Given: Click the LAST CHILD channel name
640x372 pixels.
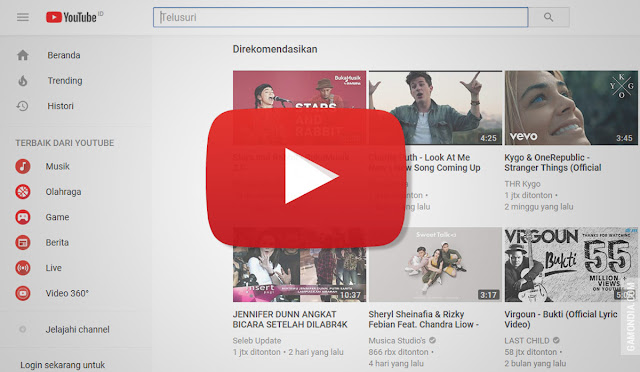Looking at the screenshot, I should [x=527, y=341].
